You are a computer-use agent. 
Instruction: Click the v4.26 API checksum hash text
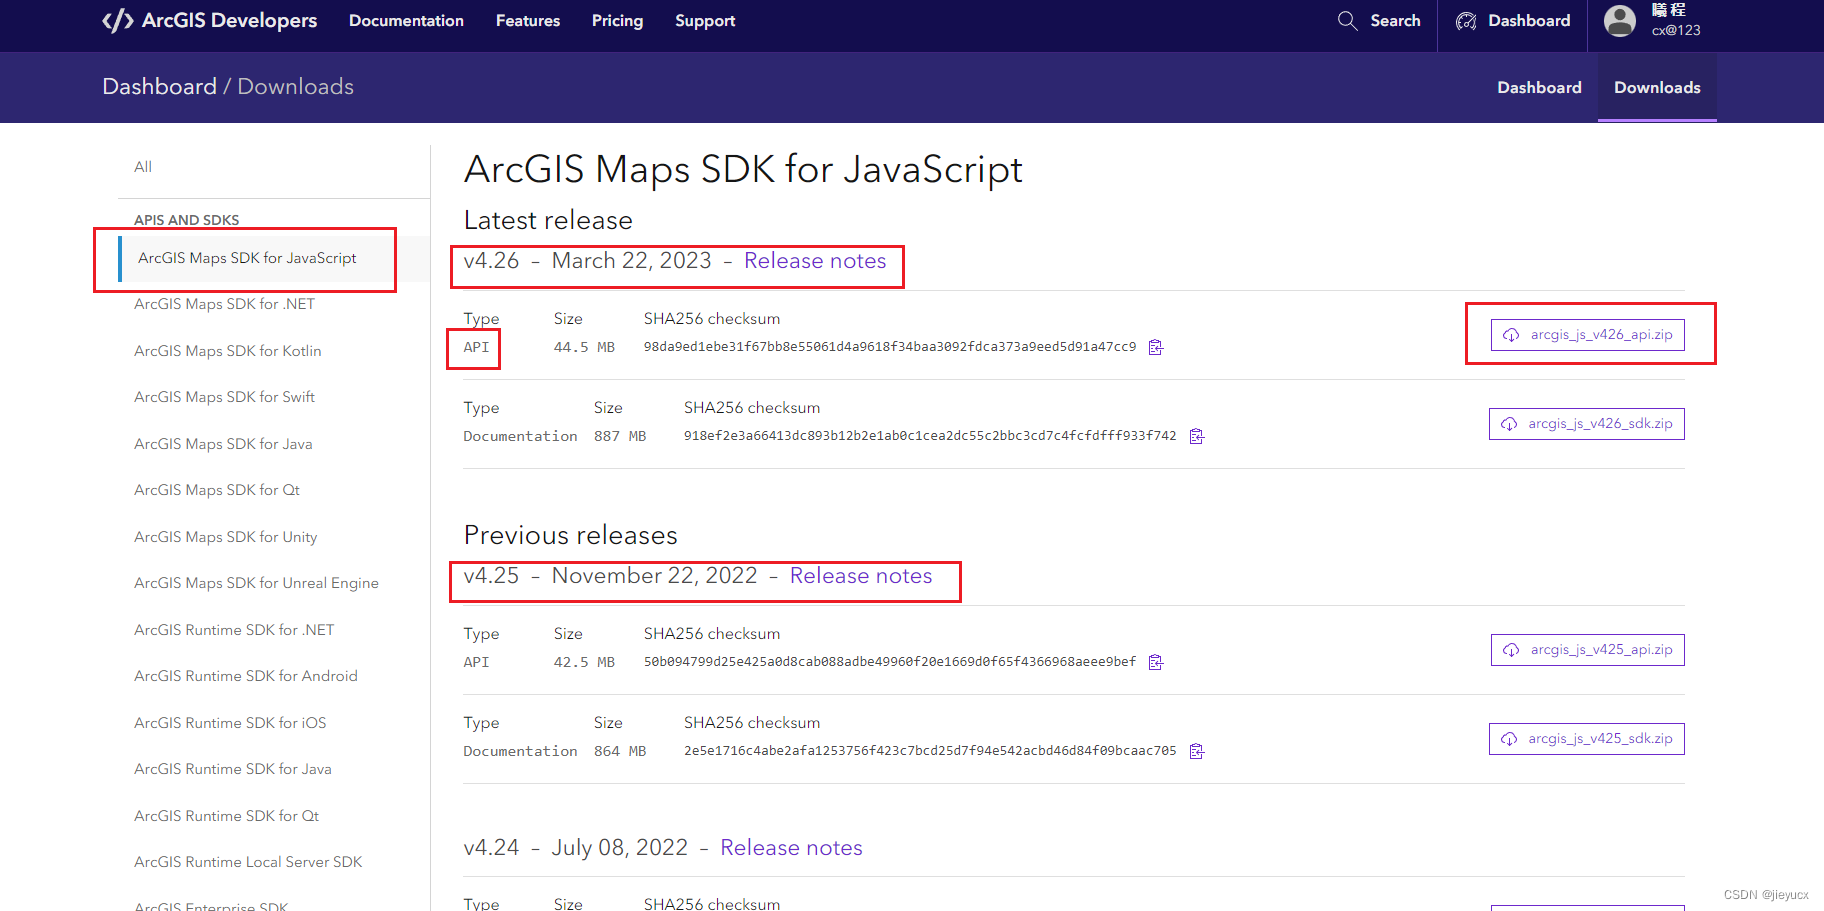[x=890, y=347]
